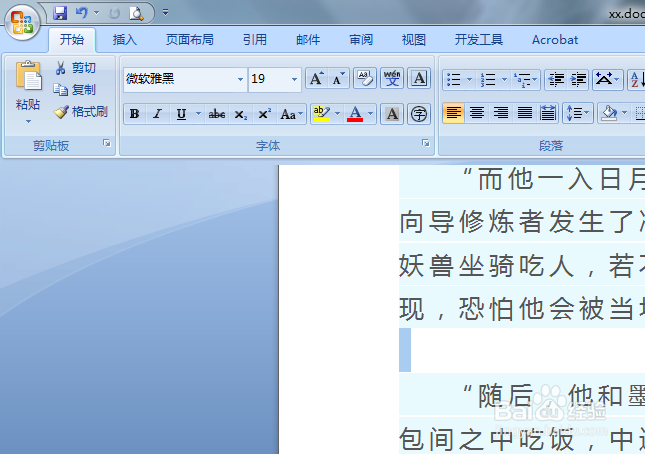
Task: Apply yellow text highlight color
Action: tap(321, 114)
